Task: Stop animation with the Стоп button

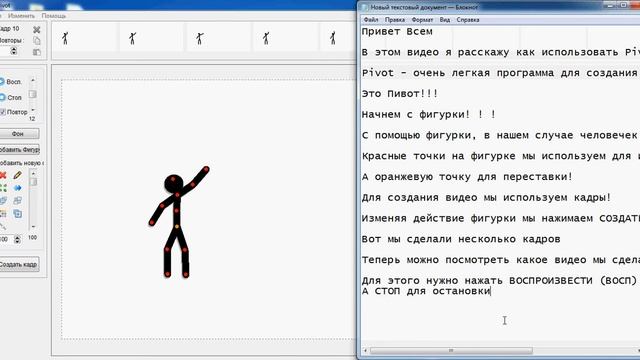Action: pos(11,98)
